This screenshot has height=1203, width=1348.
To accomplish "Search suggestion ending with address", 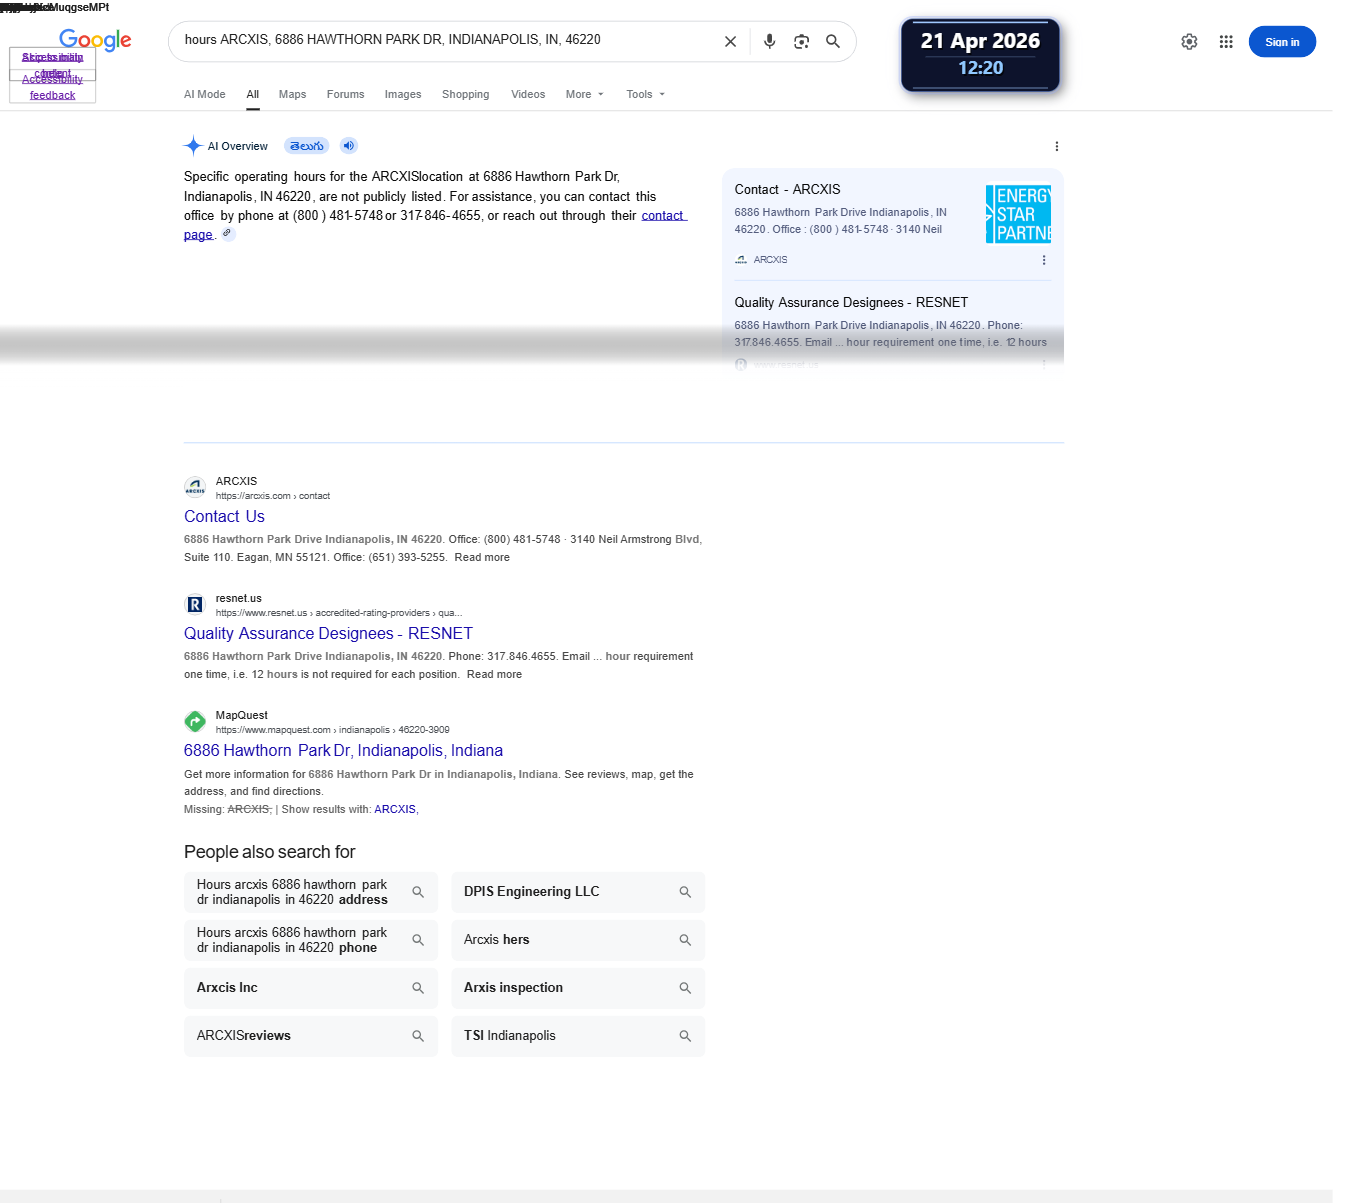I will click(311, 892).
